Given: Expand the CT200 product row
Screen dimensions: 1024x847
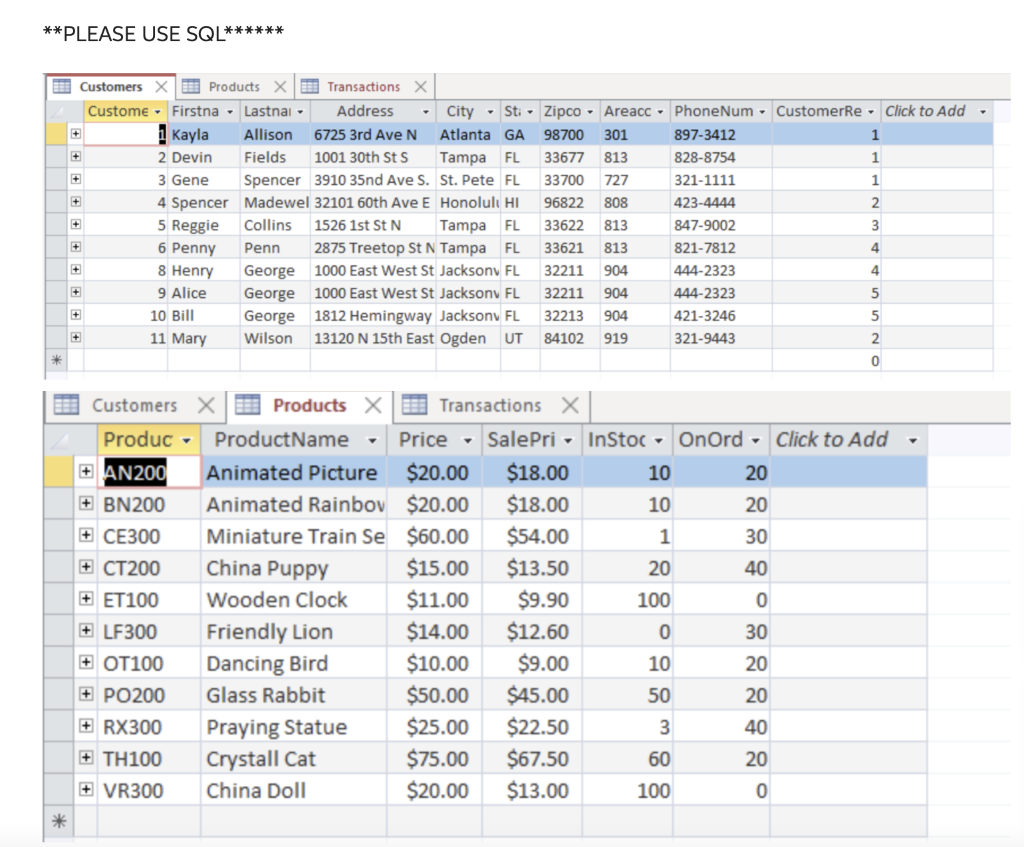Looking at the screenshot, I should (86, 567).
